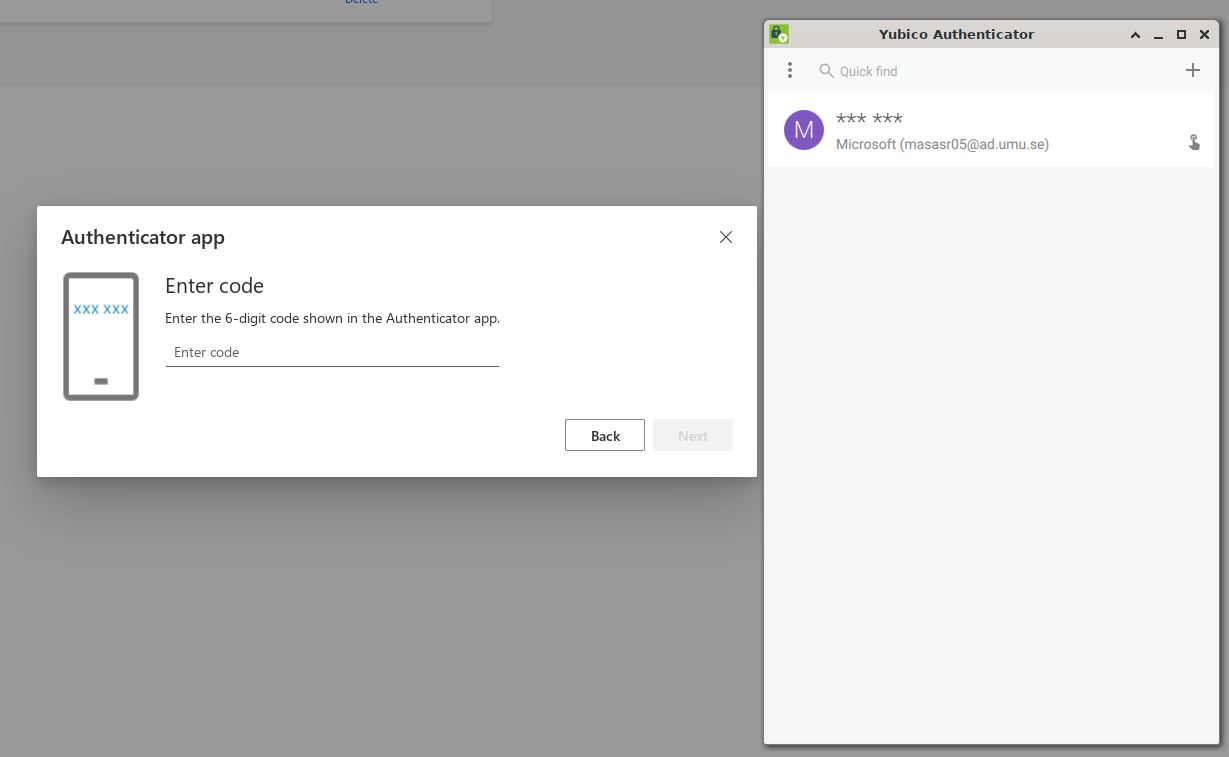1229x757 pixels.
Task: Roll up window using the title bar caret
Action: click(x=1135, y=35)
